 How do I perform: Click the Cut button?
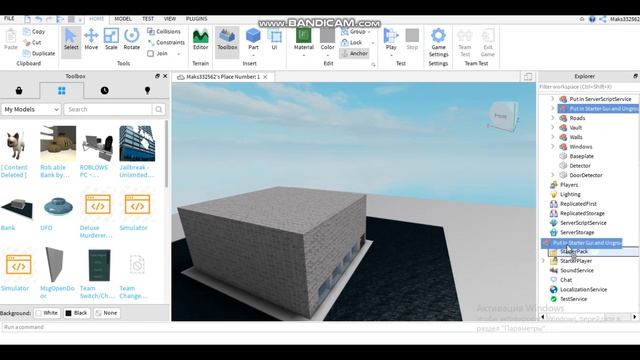pos(33,42)
